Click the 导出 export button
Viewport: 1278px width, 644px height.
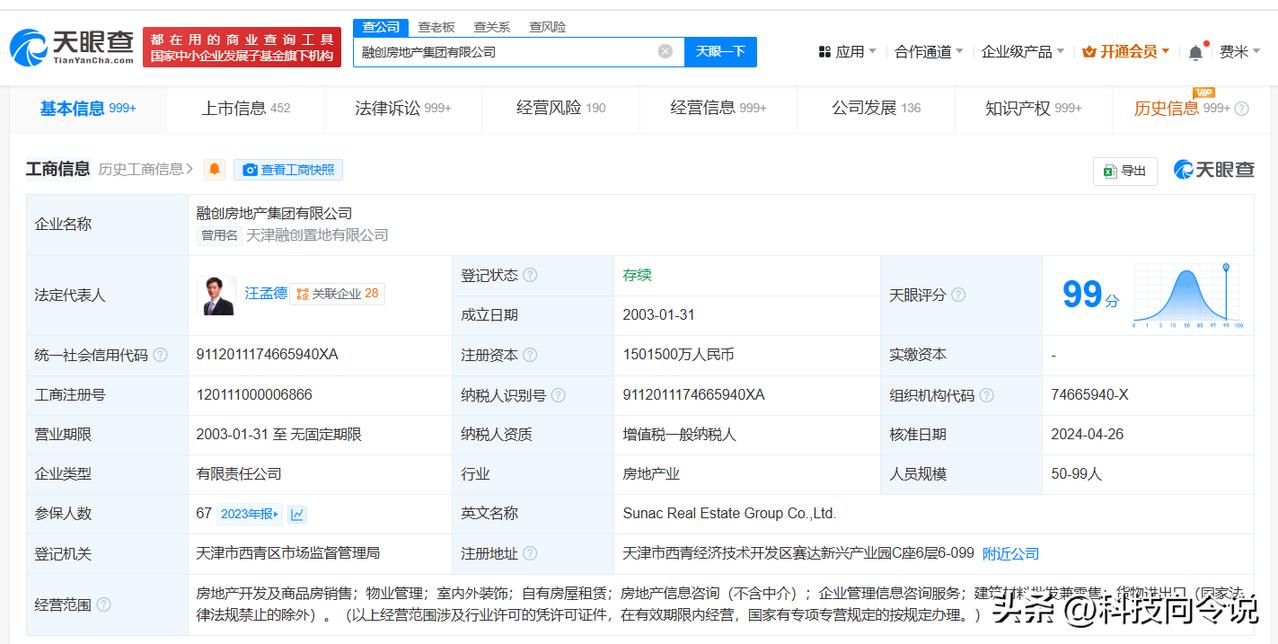(1125, 171)
